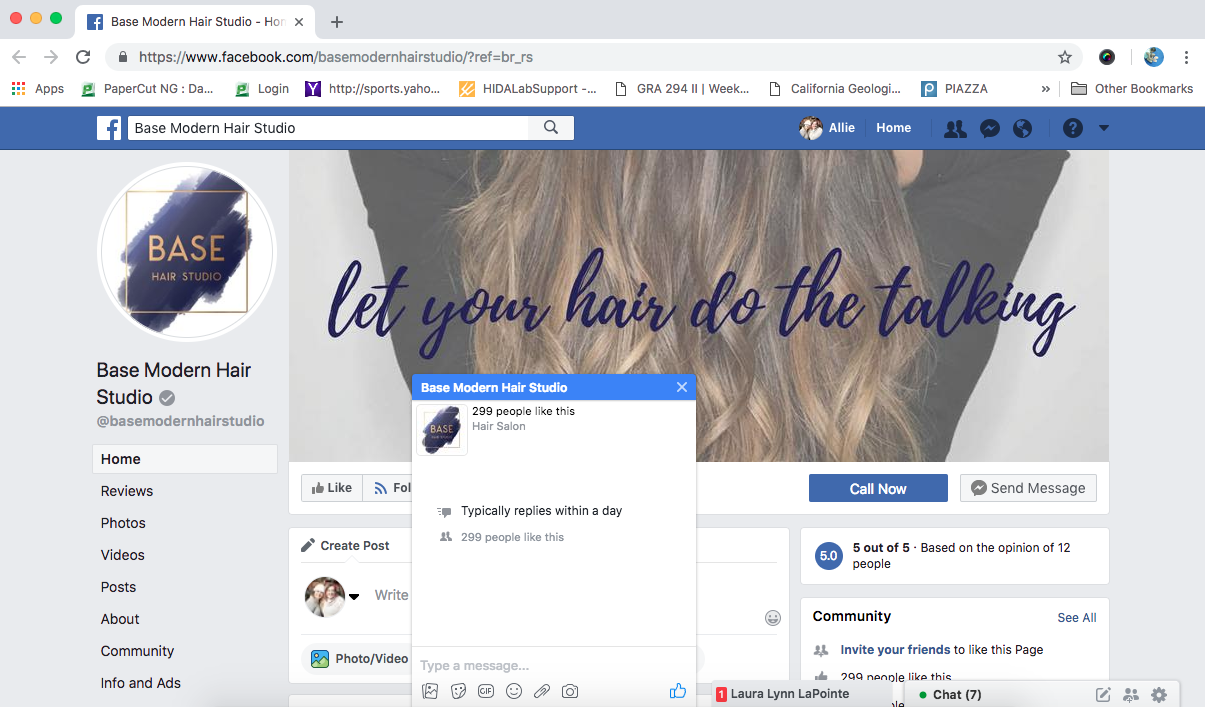
Task: Click the Type a message field
Action: click(553, 665)
